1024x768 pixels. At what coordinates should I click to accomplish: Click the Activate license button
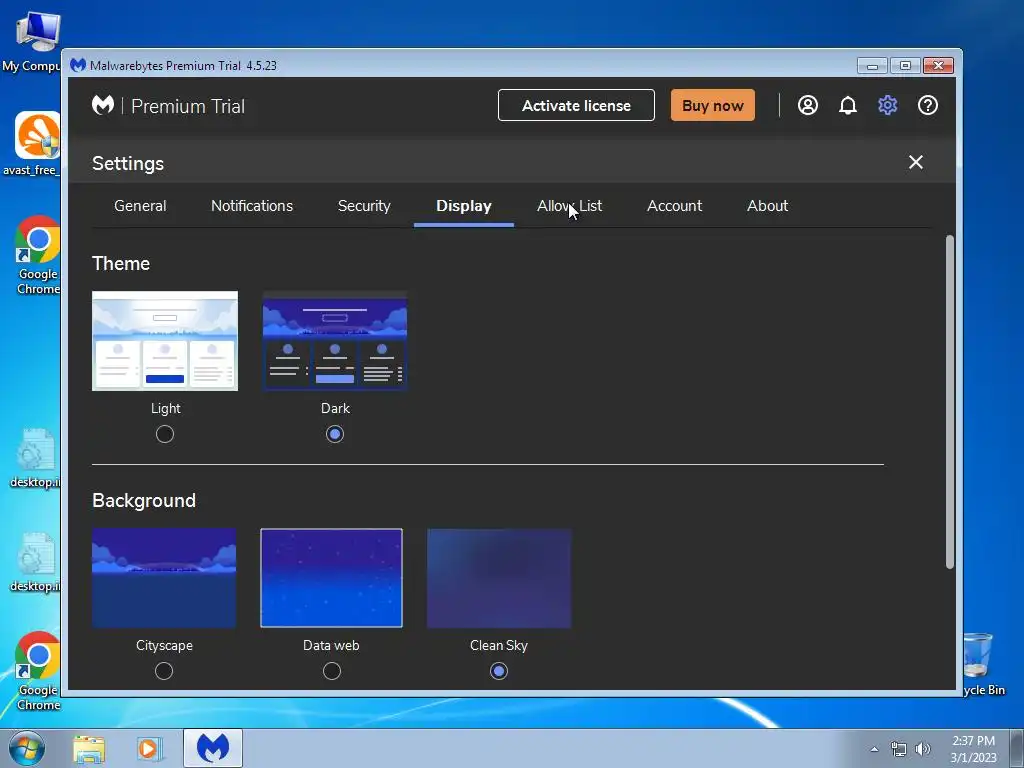(x=576, y=105)
